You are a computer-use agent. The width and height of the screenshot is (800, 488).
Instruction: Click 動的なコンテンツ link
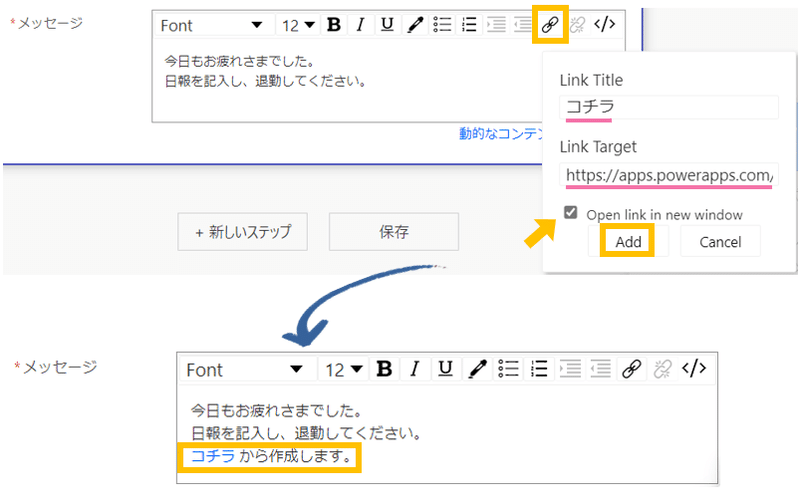[x=501, y=134]
